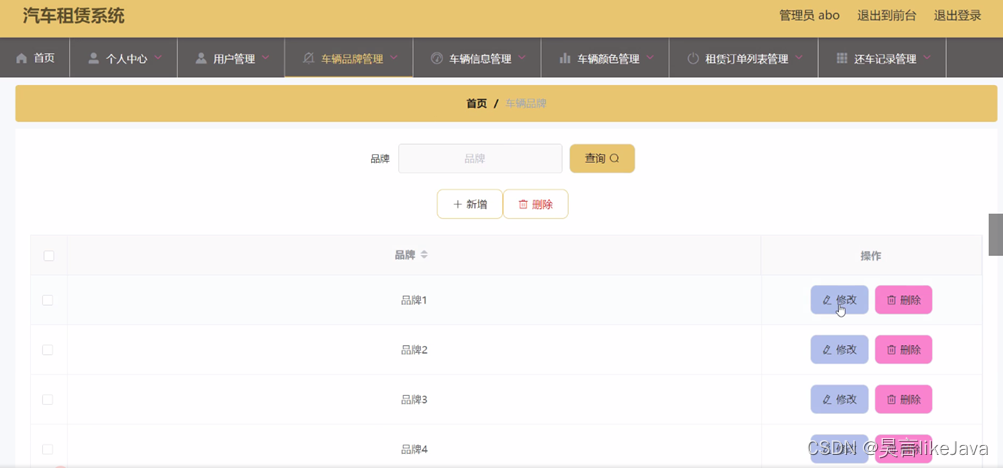This screenshot has width=1003, height=468.
Task: Check the checkbox for 品牌2 row
Action: coord(47,350)
